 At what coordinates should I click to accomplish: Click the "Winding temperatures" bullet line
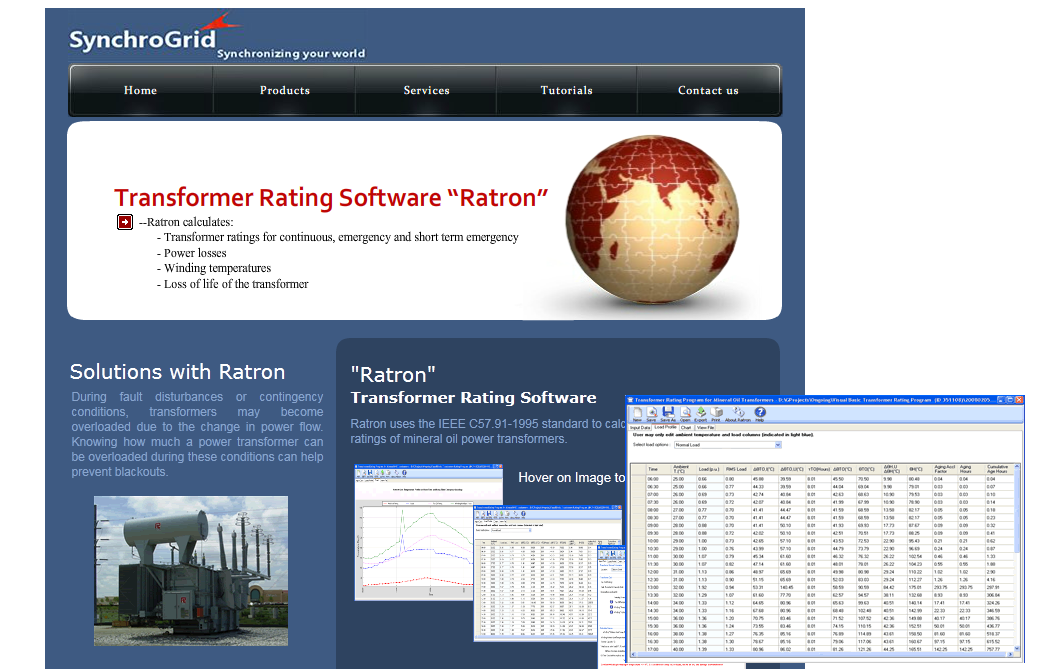pos(214,269)
